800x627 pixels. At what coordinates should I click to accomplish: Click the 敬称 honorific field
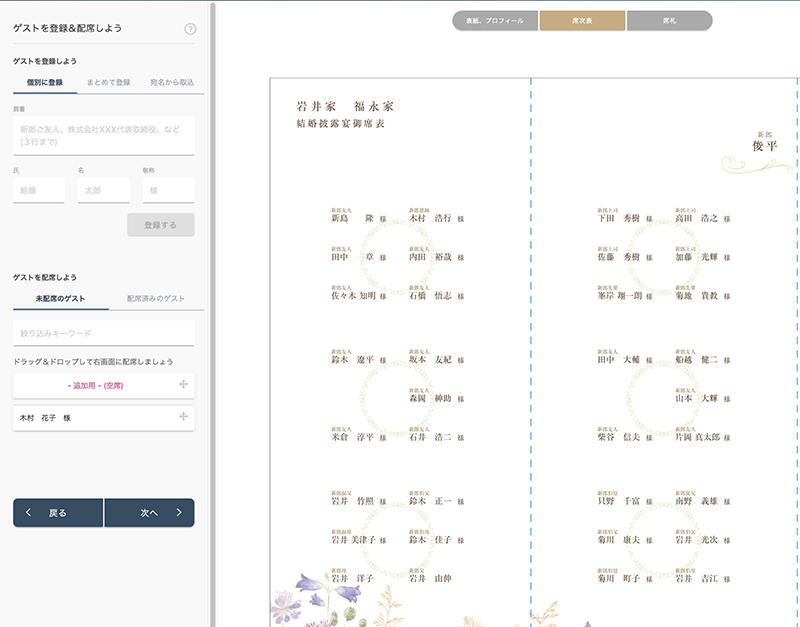pos(168,190)
